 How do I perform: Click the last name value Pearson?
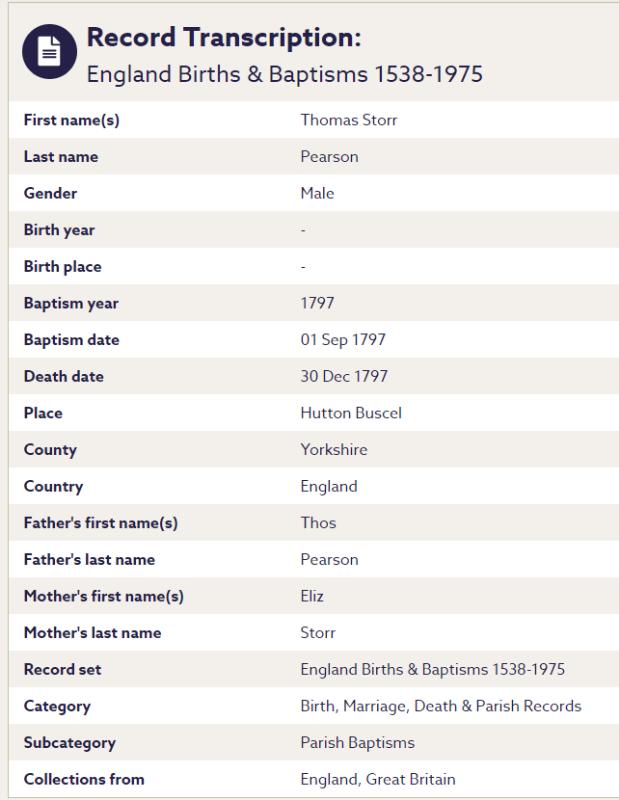click(329, 157)
